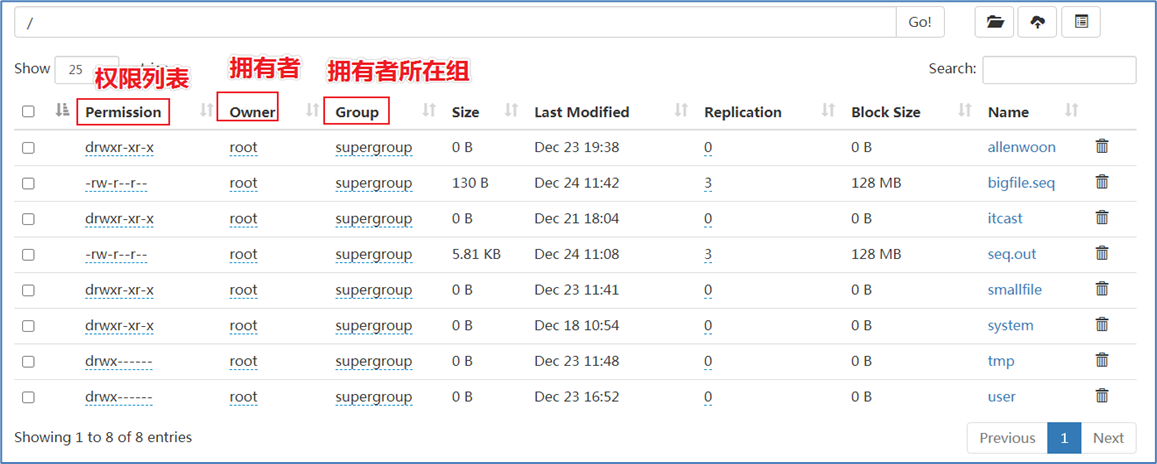Delete bigfile.seq with its trash icon
The image size is (1157, 464).
point(1102,181)
